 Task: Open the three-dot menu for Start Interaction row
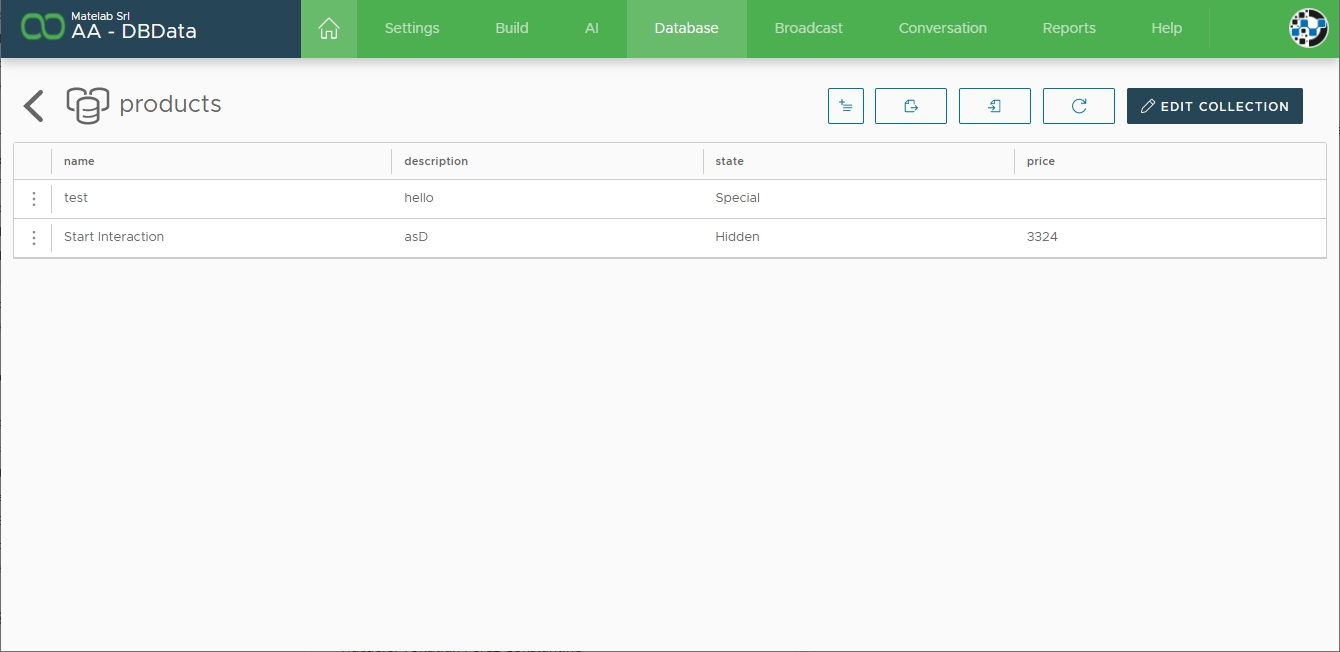[x=34, y=238]
